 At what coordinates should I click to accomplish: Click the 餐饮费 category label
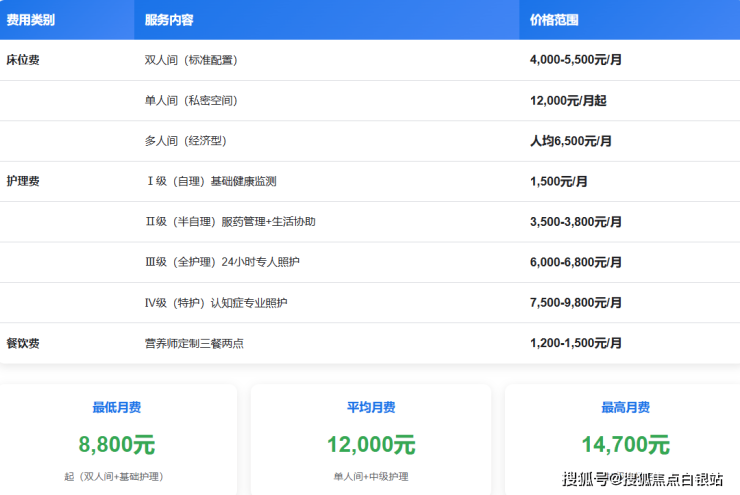point(23,343)
